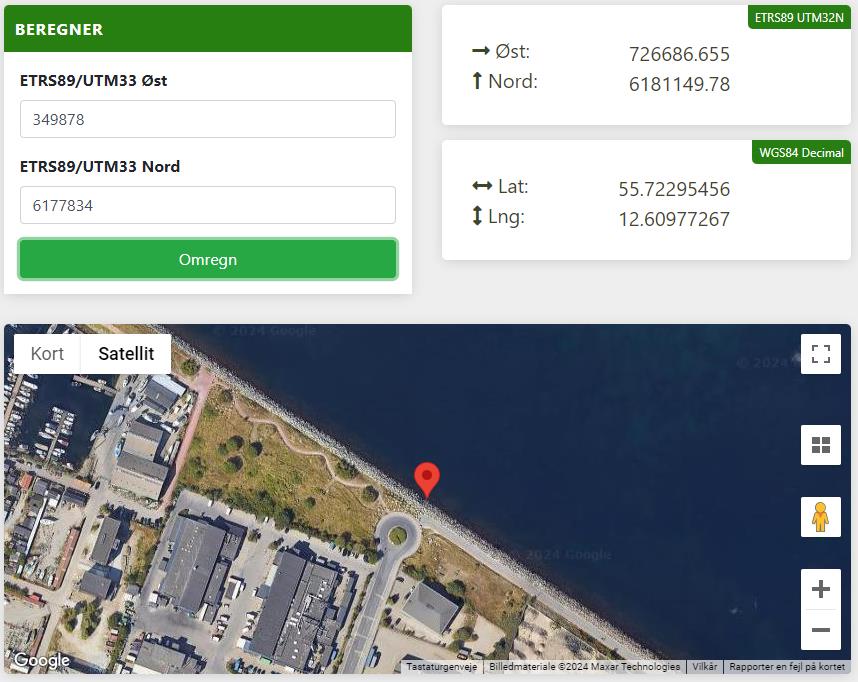Select the Street View pegman icon
858x682 pixels.
click(x=820, y=517)
